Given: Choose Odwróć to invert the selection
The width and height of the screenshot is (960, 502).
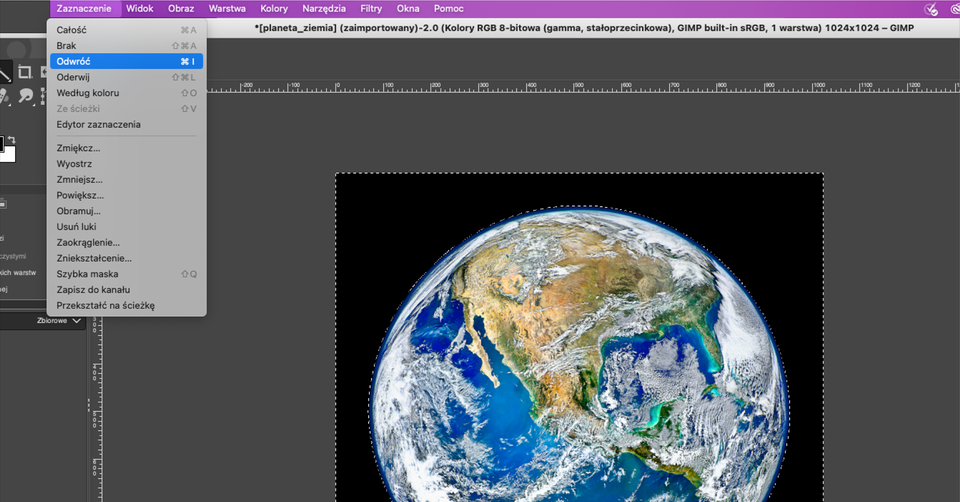Looking at the screenshot, I should [74, 61].
